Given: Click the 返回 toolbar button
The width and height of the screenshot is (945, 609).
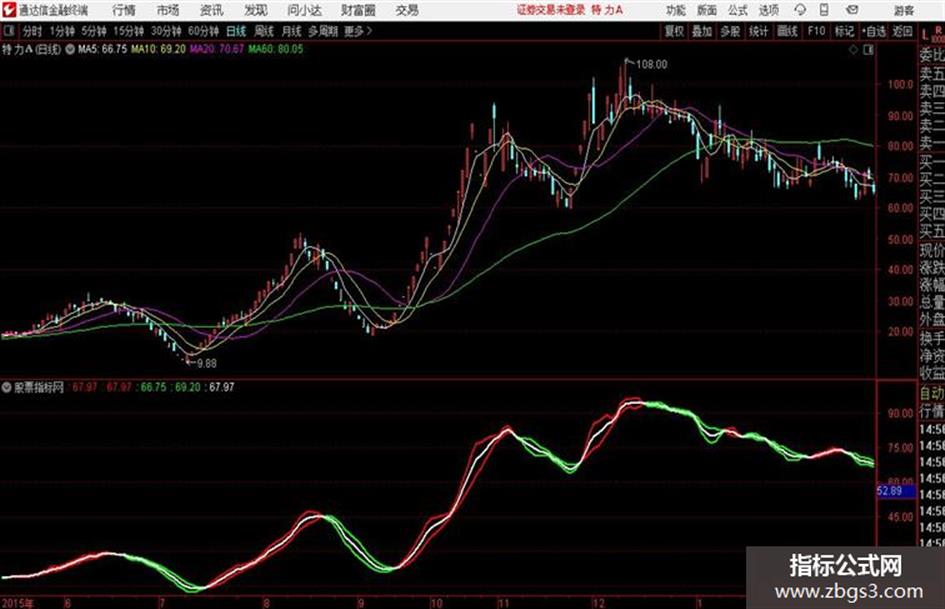Looking at the screenshot, I should (902, 31).
